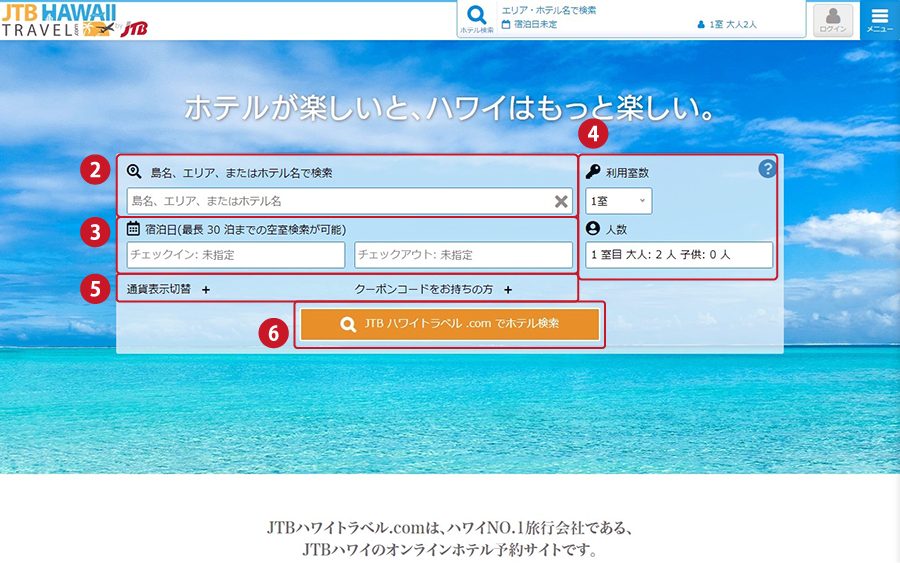Click the 人数 label text
Viewport: 900px width, 563px height.
pos(616,230)
